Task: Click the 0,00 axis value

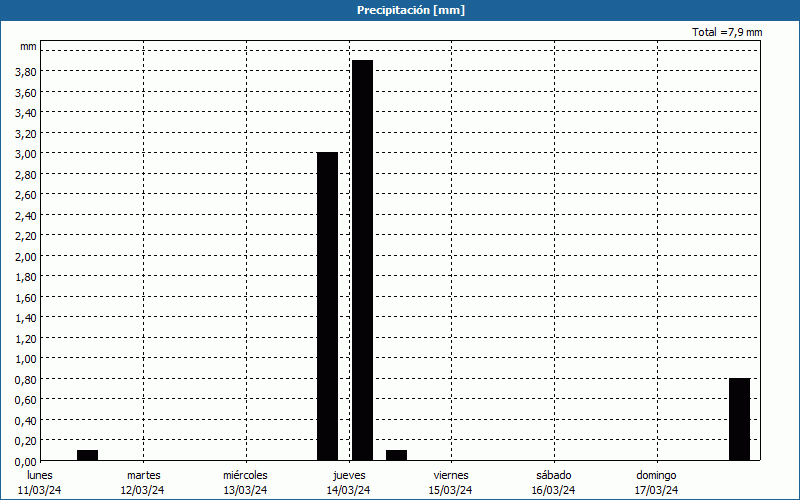Action: point(26,461)
